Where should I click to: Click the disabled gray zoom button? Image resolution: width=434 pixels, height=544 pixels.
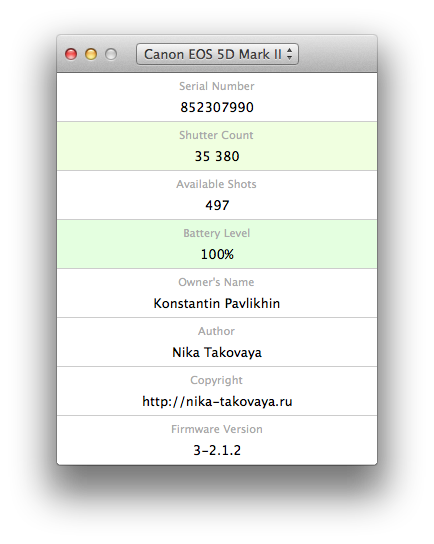(x=111, y=54)
